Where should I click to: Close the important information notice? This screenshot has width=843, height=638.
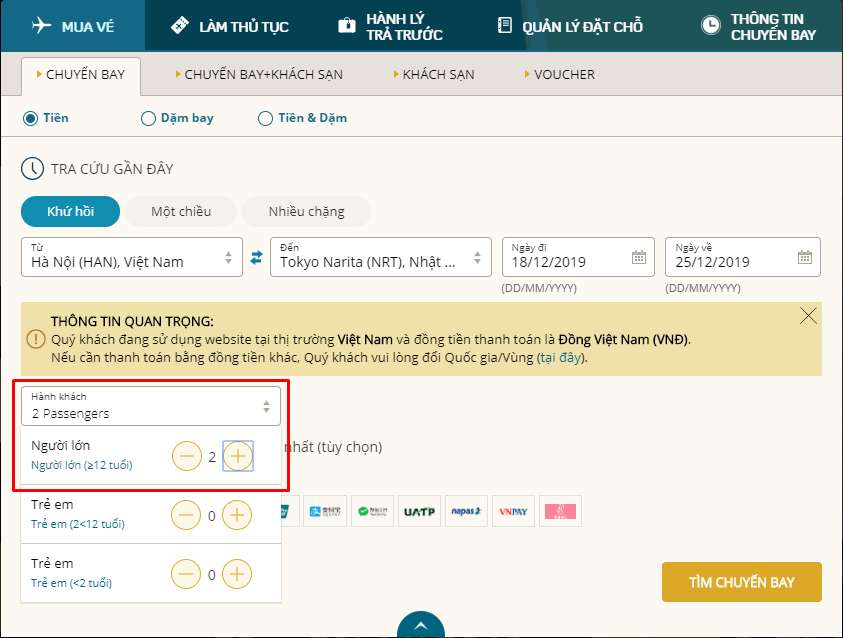point(808,316)
